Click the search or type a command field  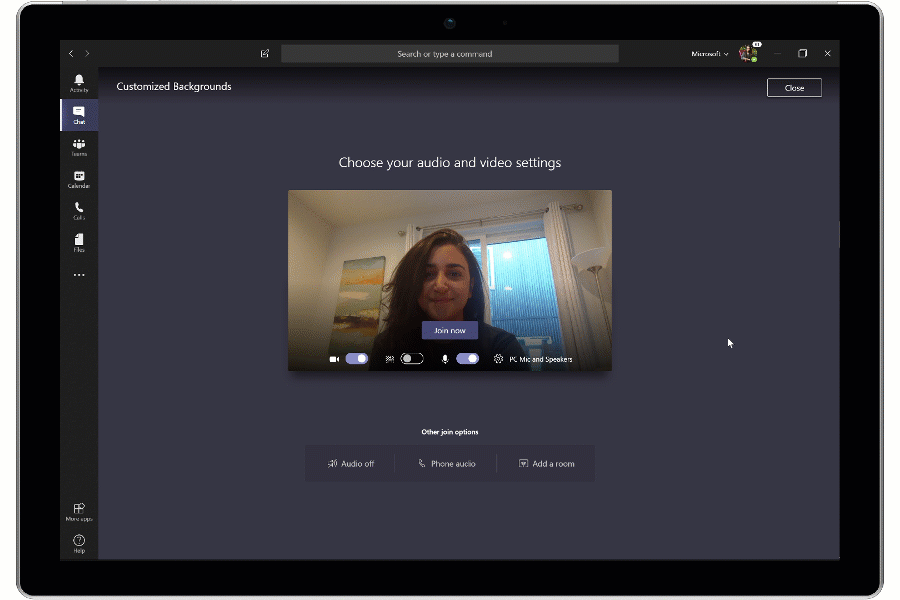450,53
